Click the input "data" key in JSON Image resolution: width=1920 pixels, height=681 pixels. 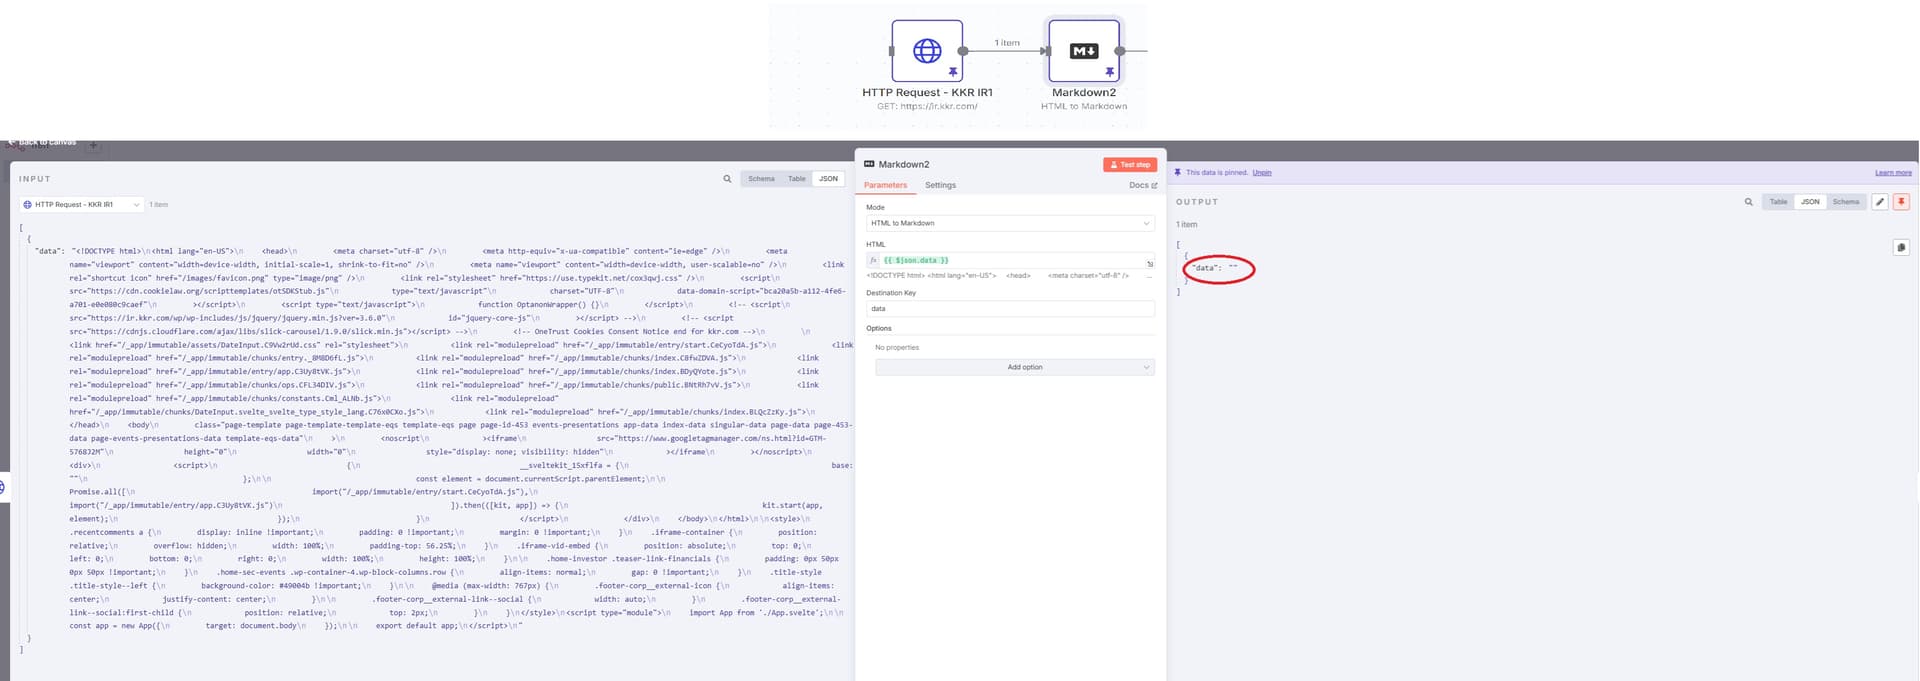49,251
